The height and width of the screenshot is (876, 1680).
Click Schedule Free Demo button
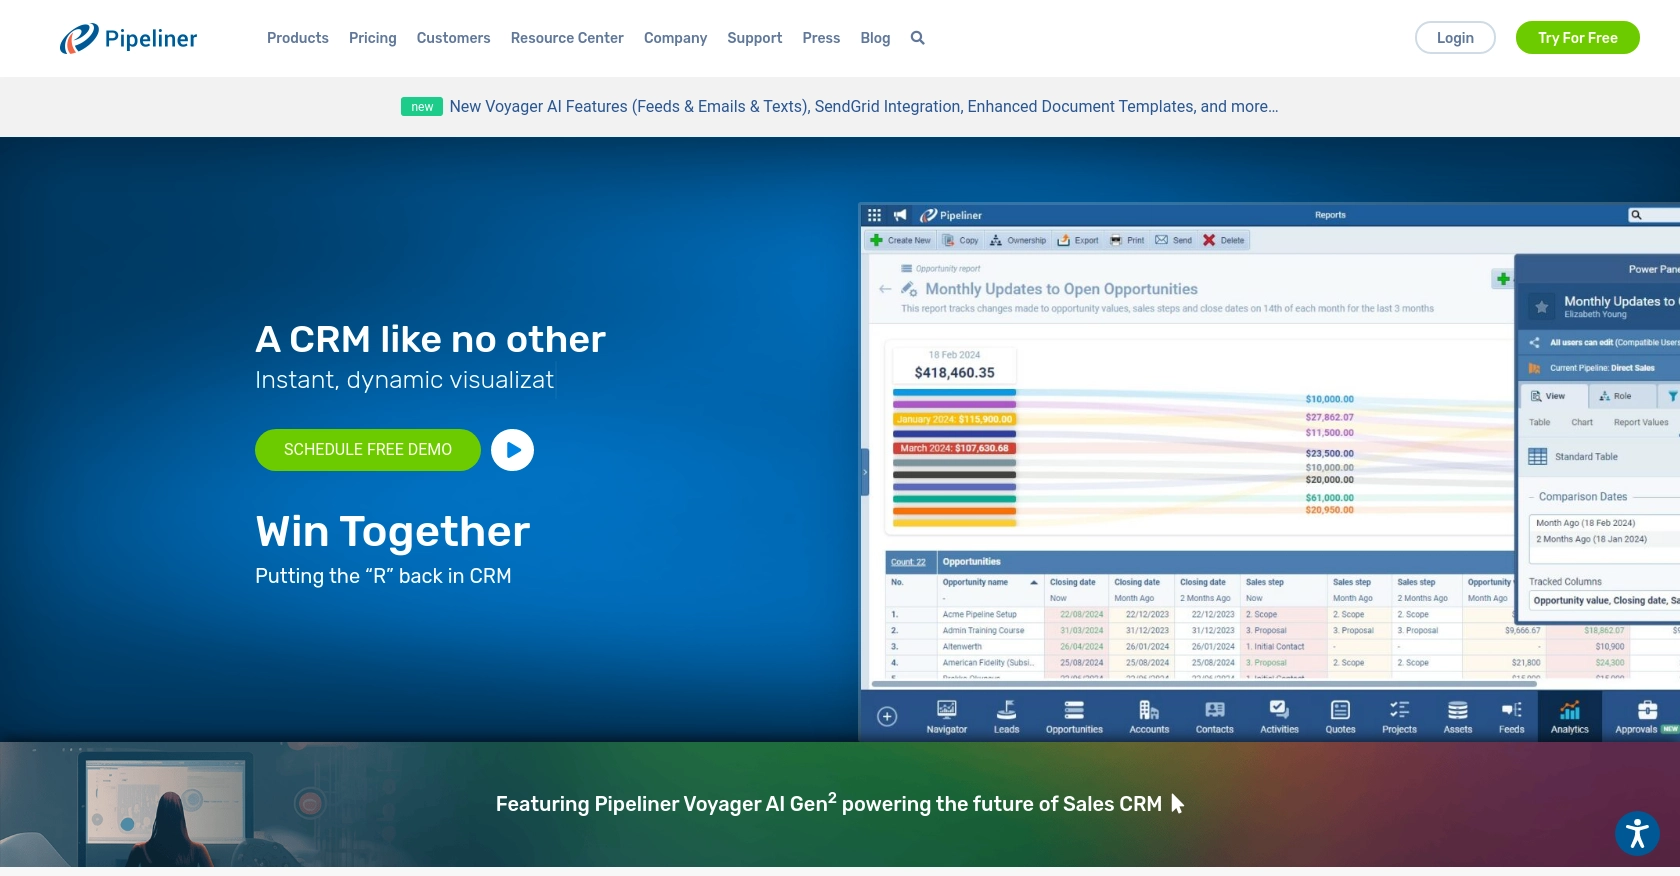pyautogui.click(x=368, y=450)
